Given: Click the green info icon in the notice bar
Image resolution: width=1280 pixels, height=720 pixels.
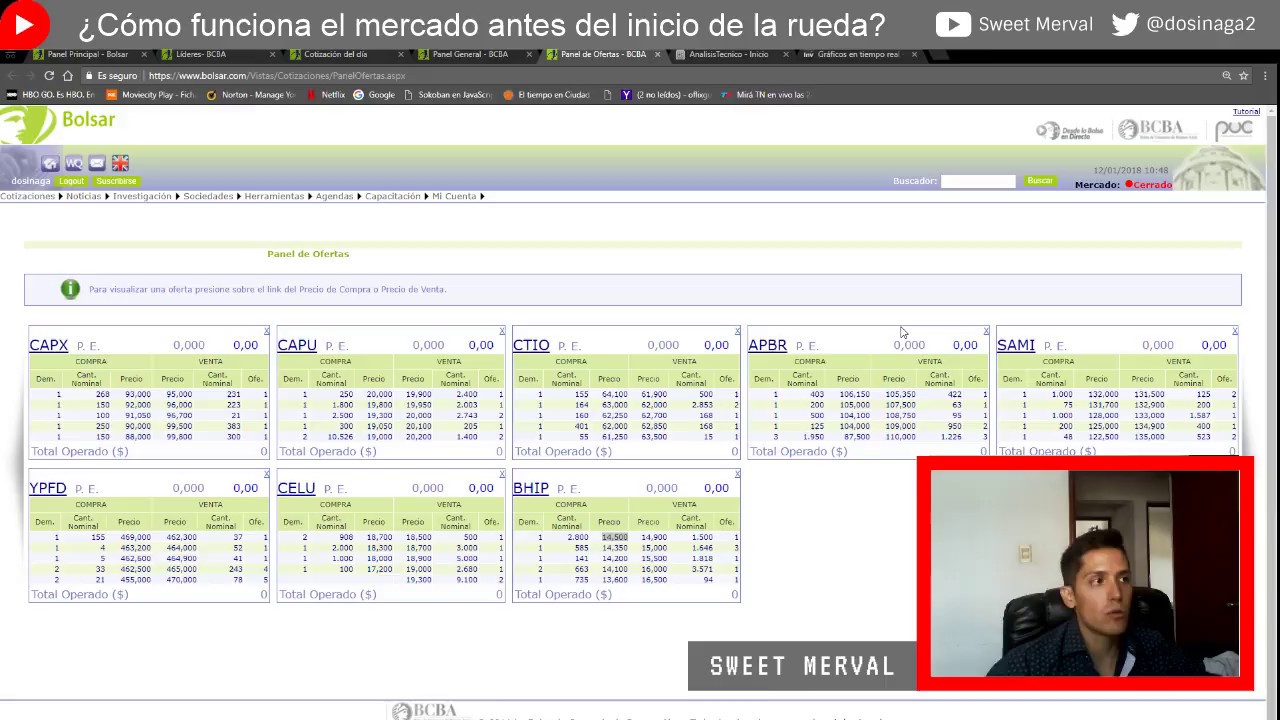Looking at the screenshot, I should pyautogui.click(x=70, y=289).
